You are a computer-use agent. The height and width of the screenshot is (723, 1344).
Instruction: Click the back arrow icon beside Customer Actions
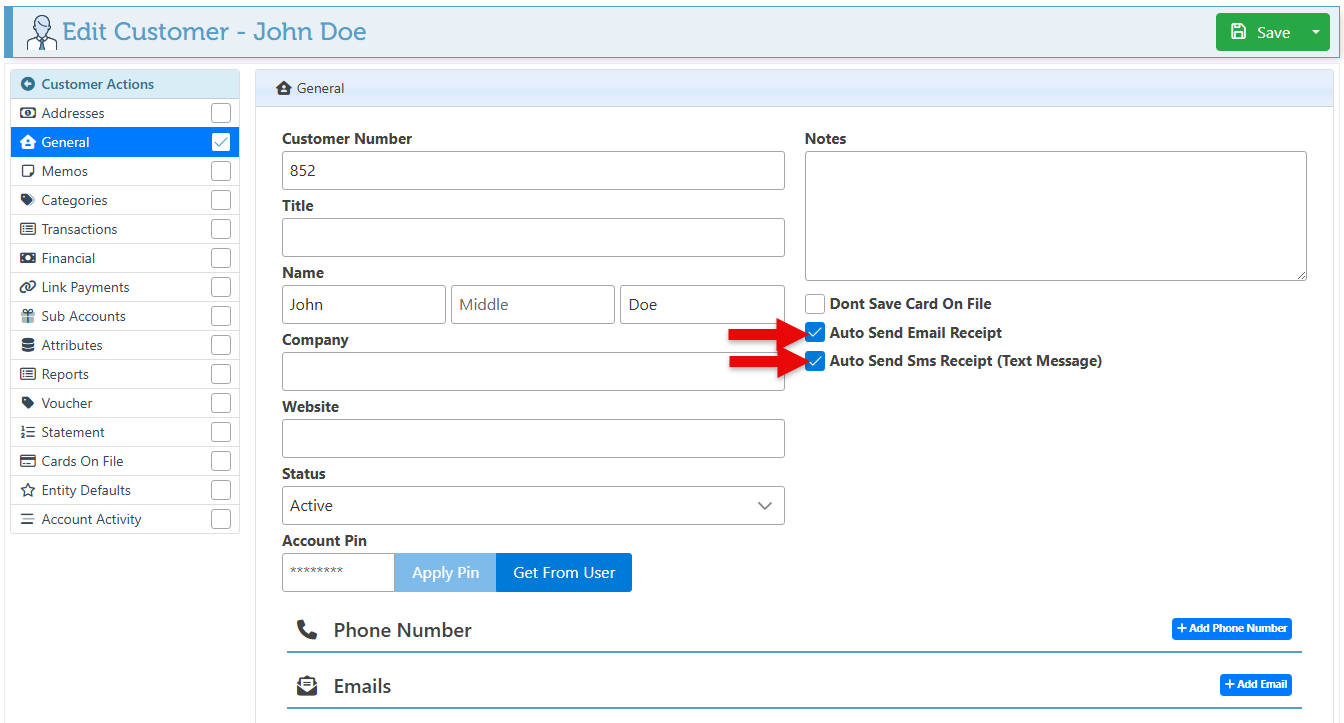tap(28, 85)
